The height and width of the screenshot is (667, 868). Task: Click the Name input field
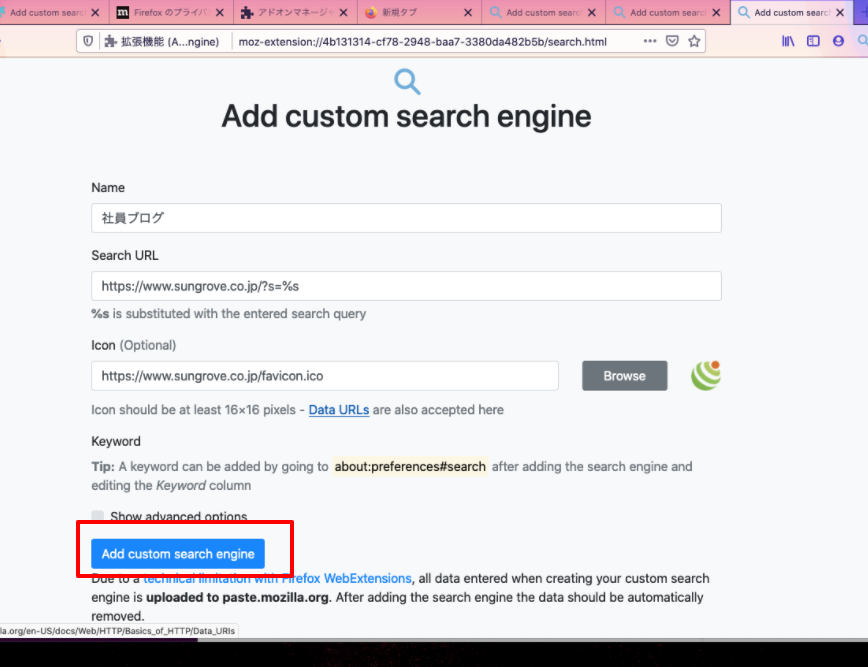[406, 218]
